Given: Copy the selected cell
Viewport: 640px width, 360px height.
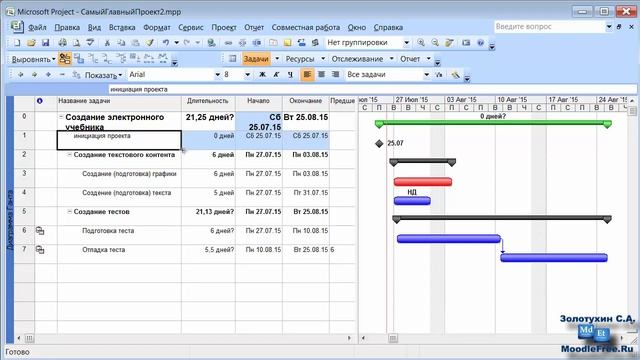Looking at the screenshot, I should 121,42.
